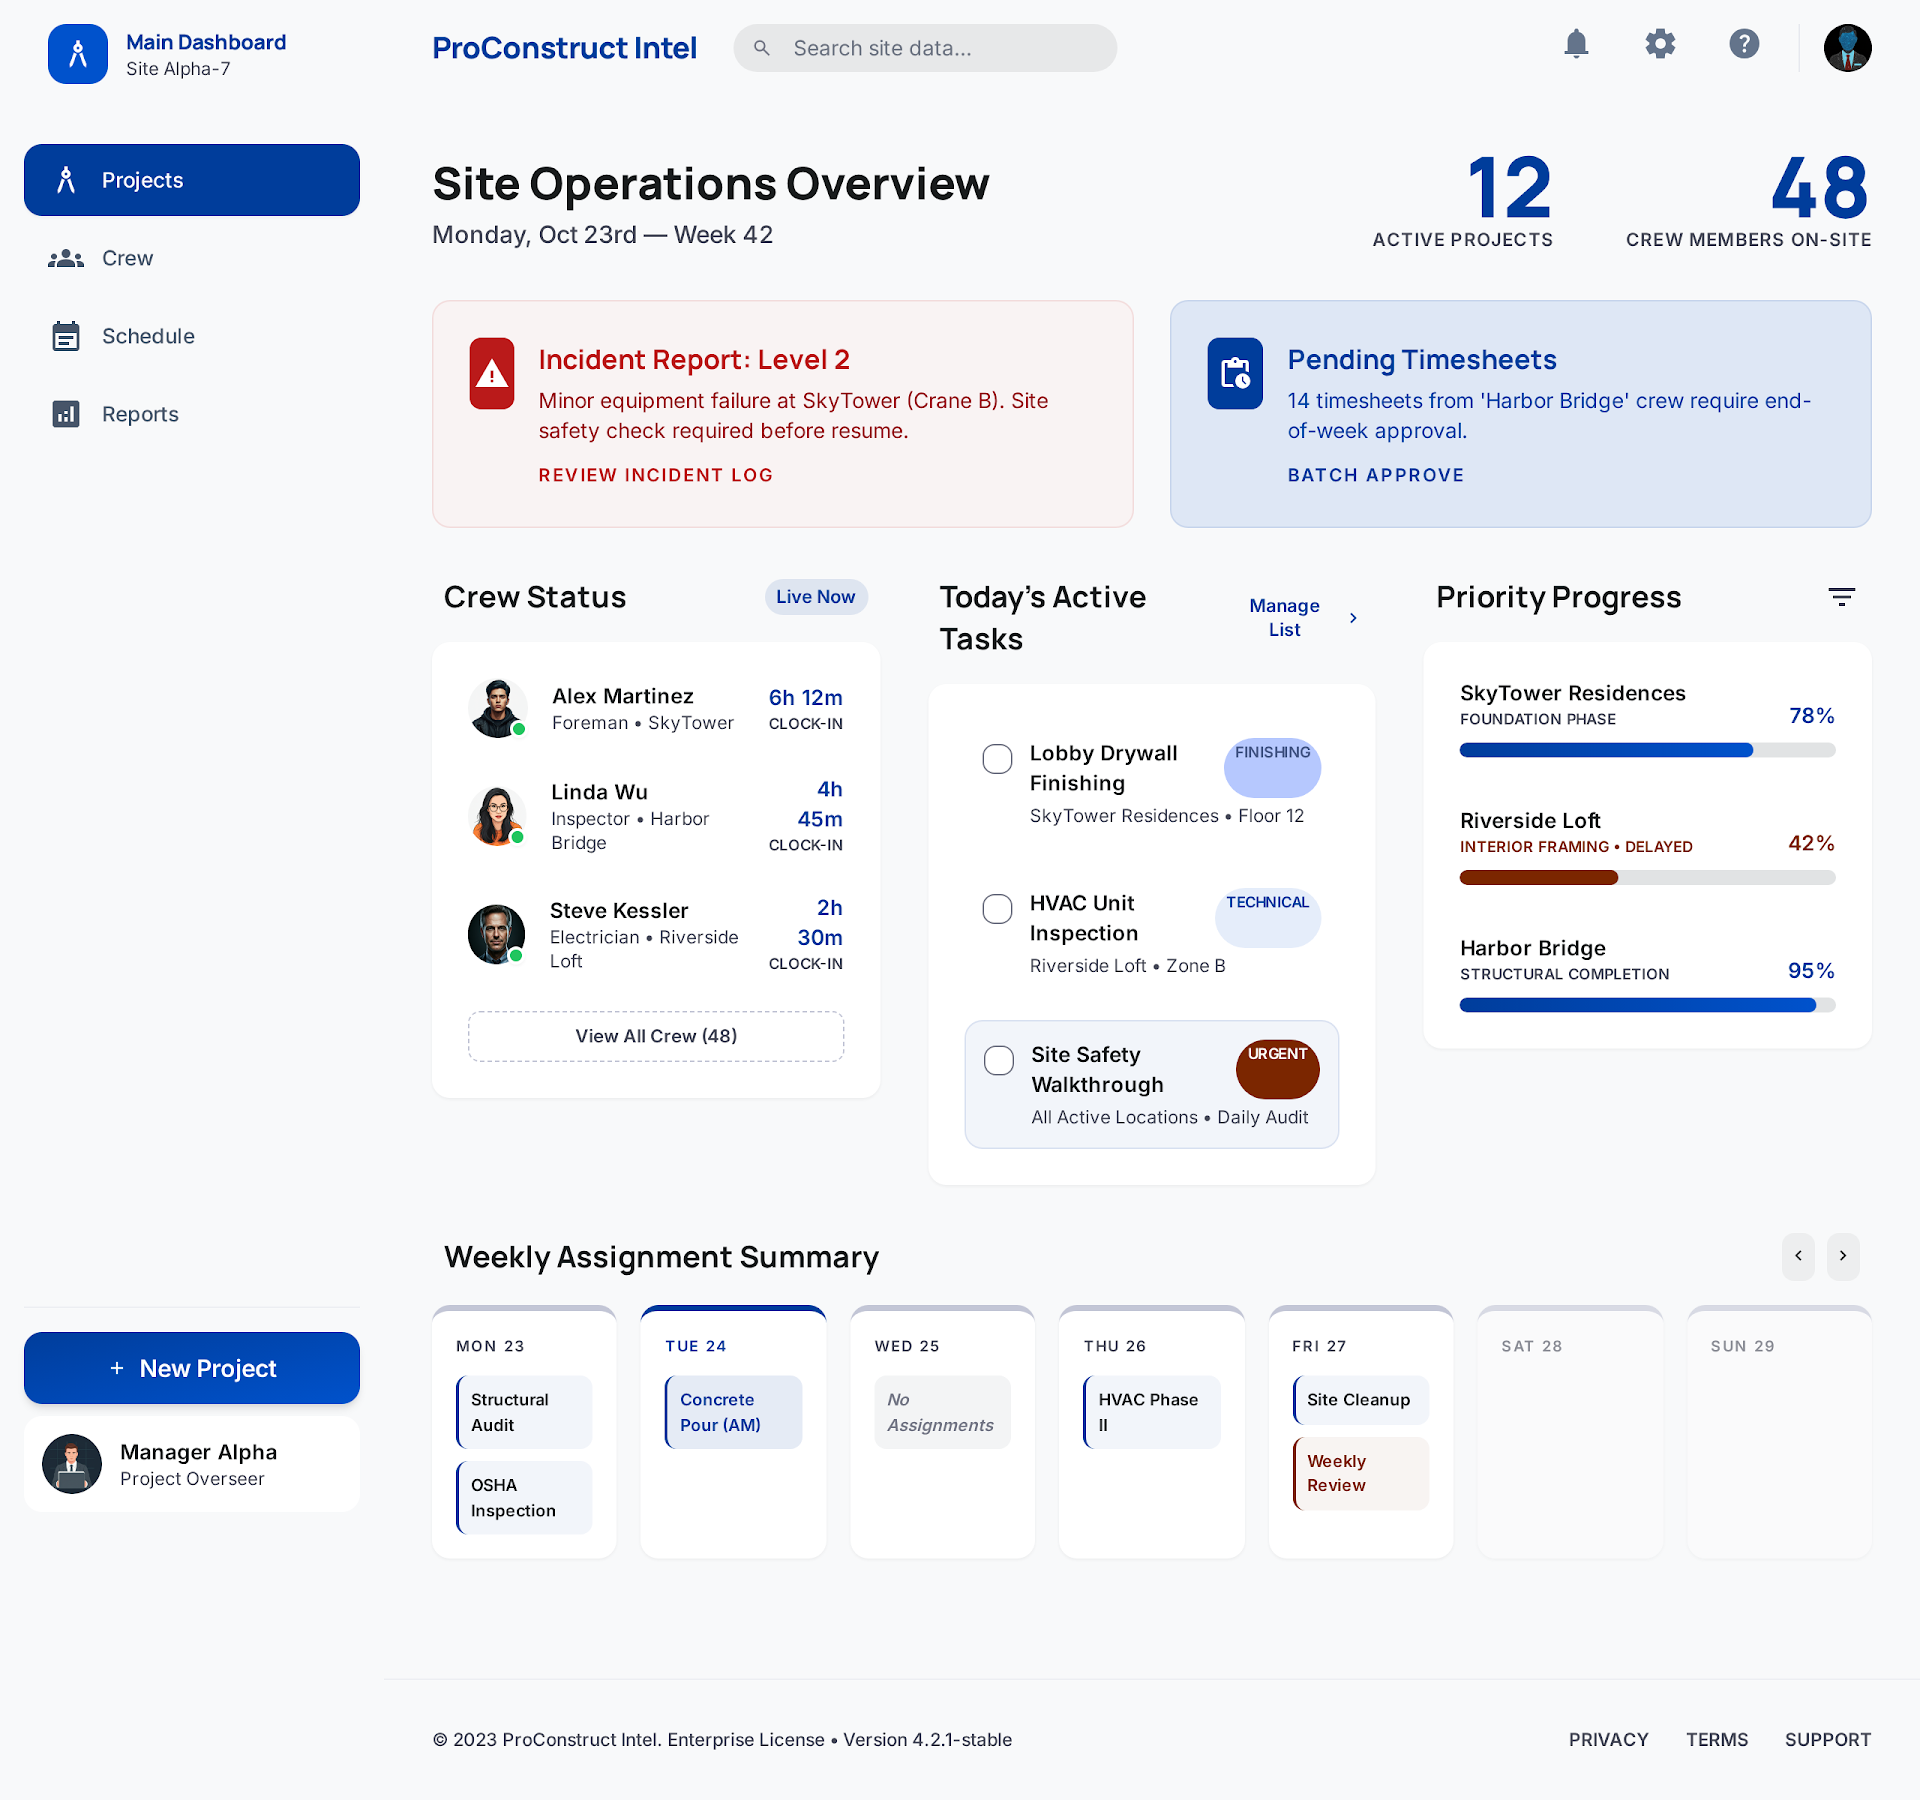Check the HVAC Unit Inspection task
The image size is (1920, 1800).
coord(997,909)
